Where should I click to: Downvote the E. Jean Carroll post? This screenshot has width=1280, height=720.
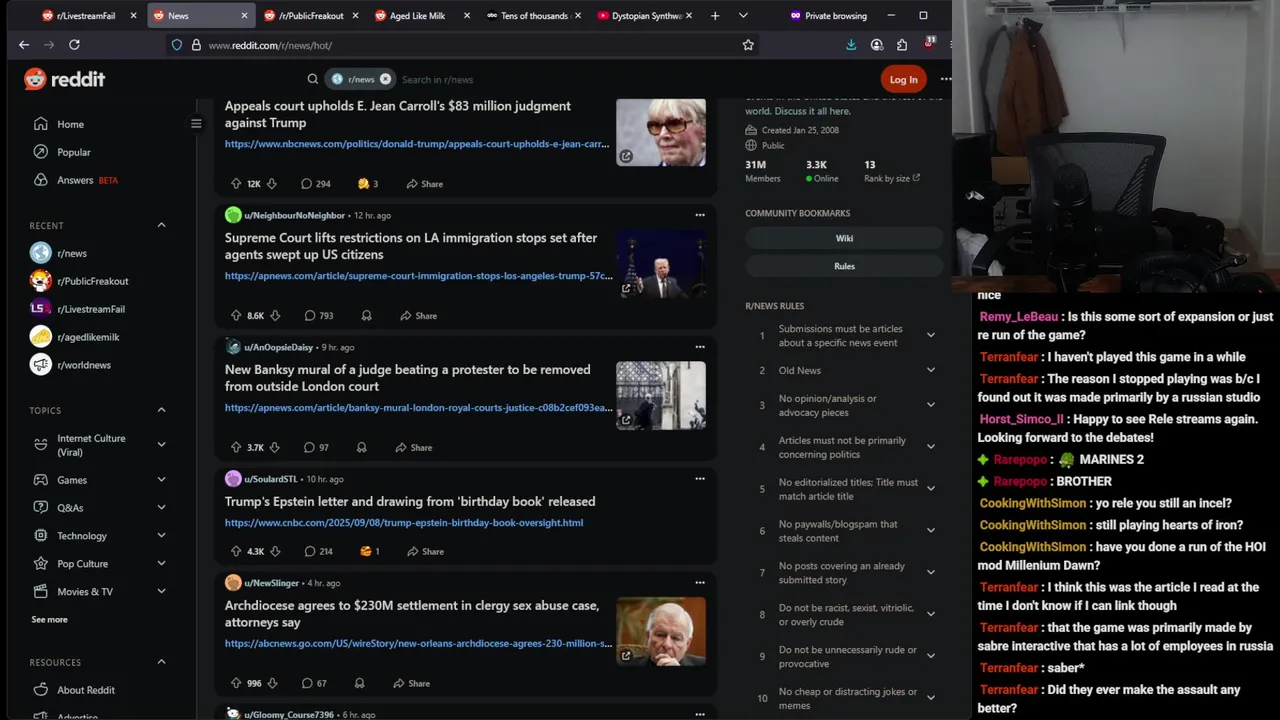point(271,184)
